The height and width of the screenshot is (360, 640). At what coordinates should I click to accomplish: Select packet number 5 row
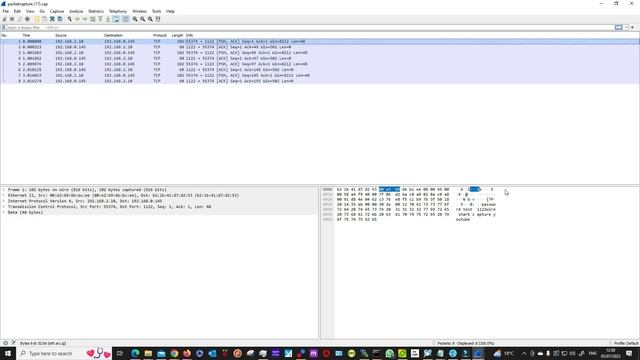[320, 64]
